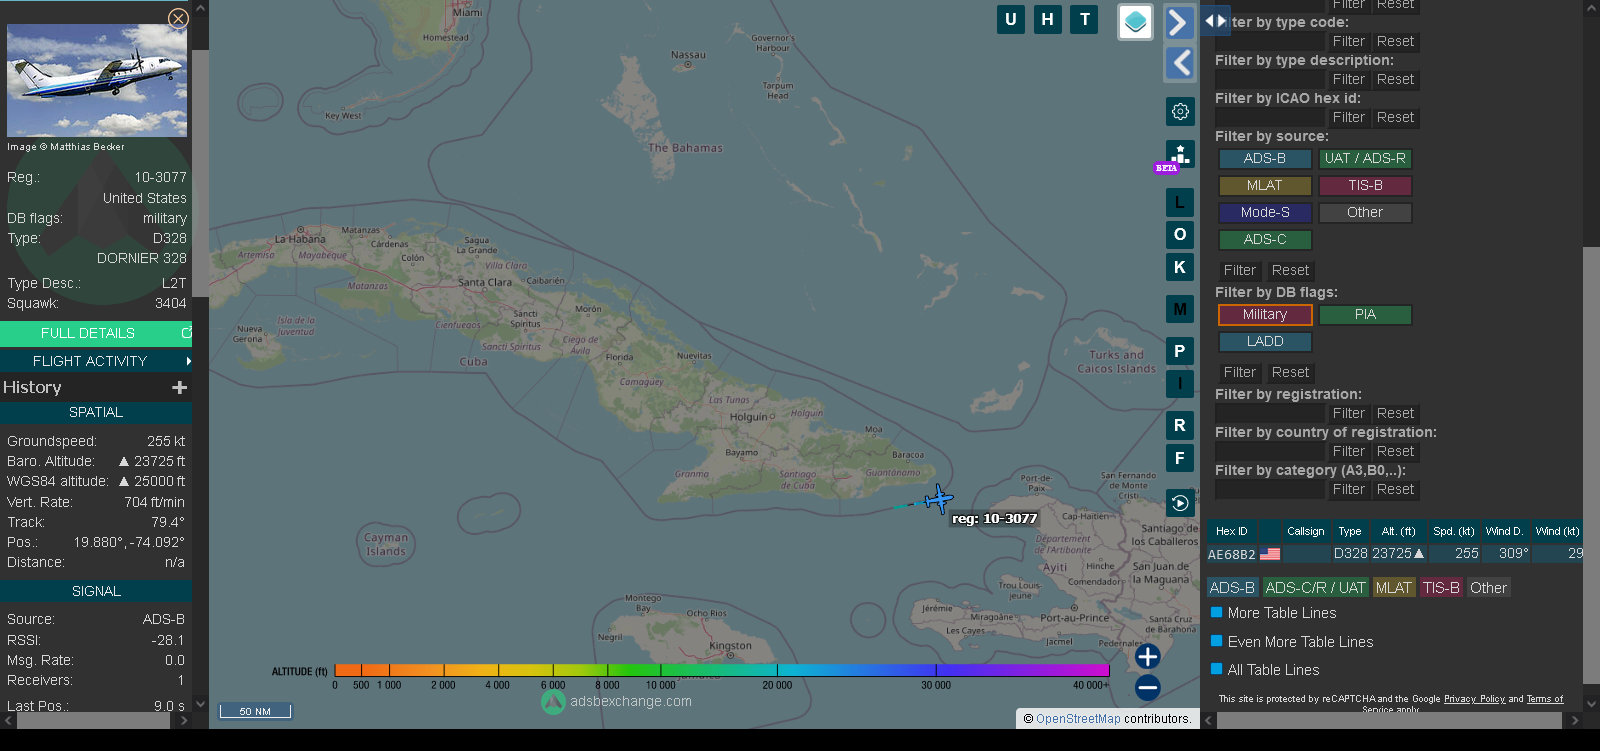Select table row AE68B2

1395,553
